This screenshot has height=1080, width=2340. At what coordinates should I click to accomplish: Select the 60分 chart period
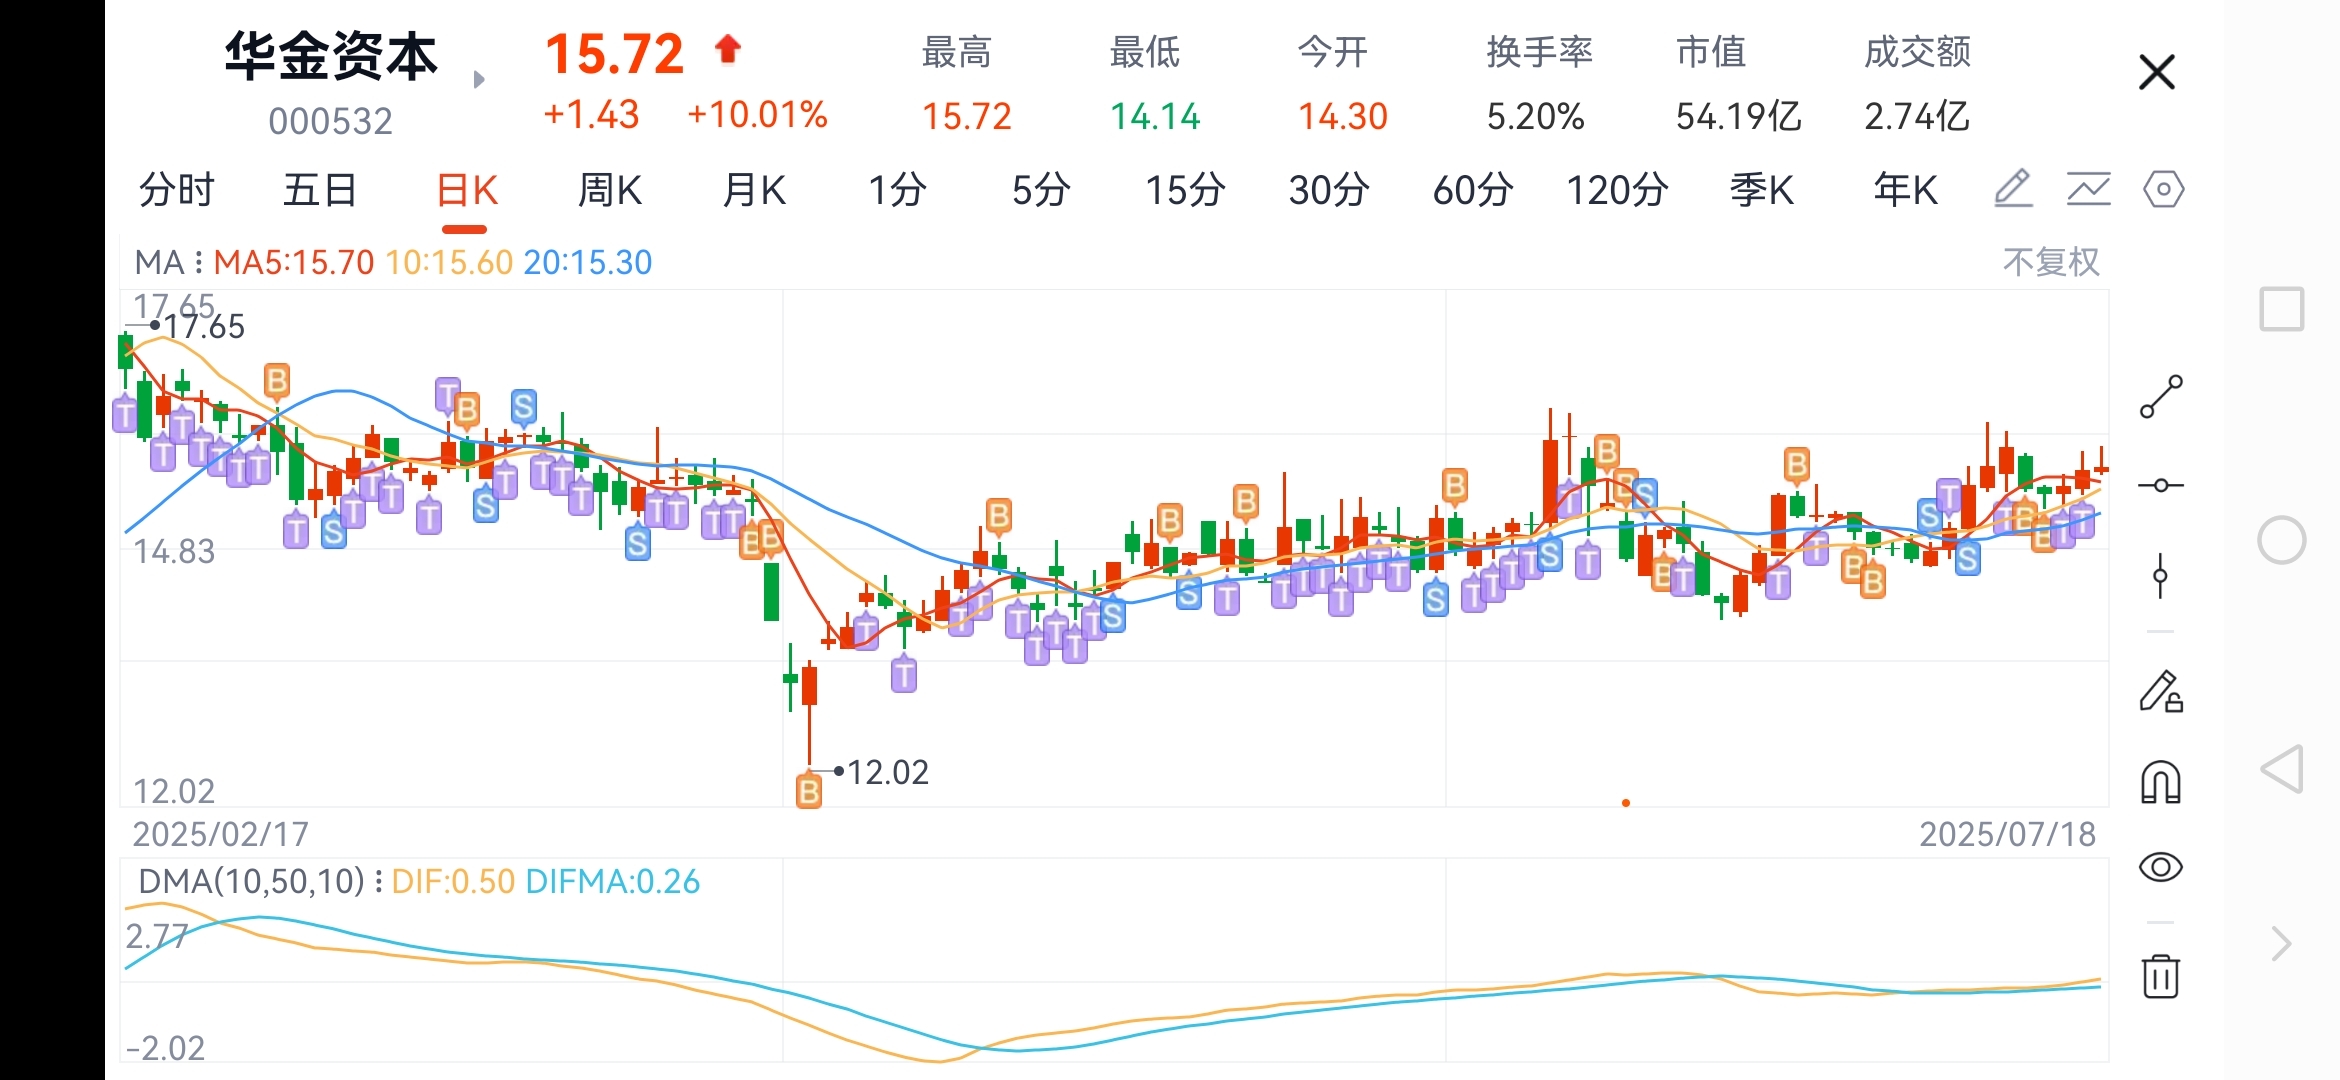1472,190
